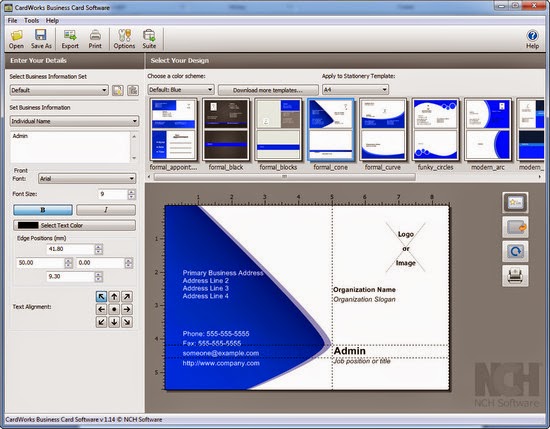Viewport: 550px width, 429px height.
Task: Click the stepper next to 41.80
Action: pyautogui.click(x=99, y=249)
